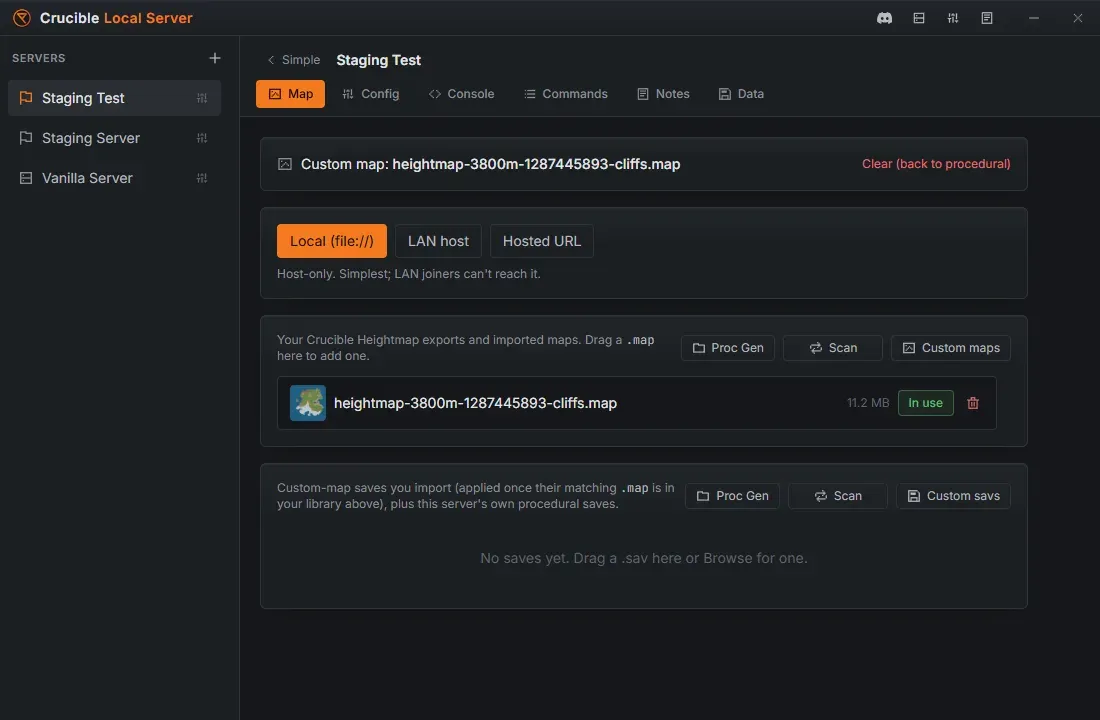Image resolution: width=1100 pixels, height=720 pixels.
Task: Open Custom maps folder button
Action: coord(951,348)
